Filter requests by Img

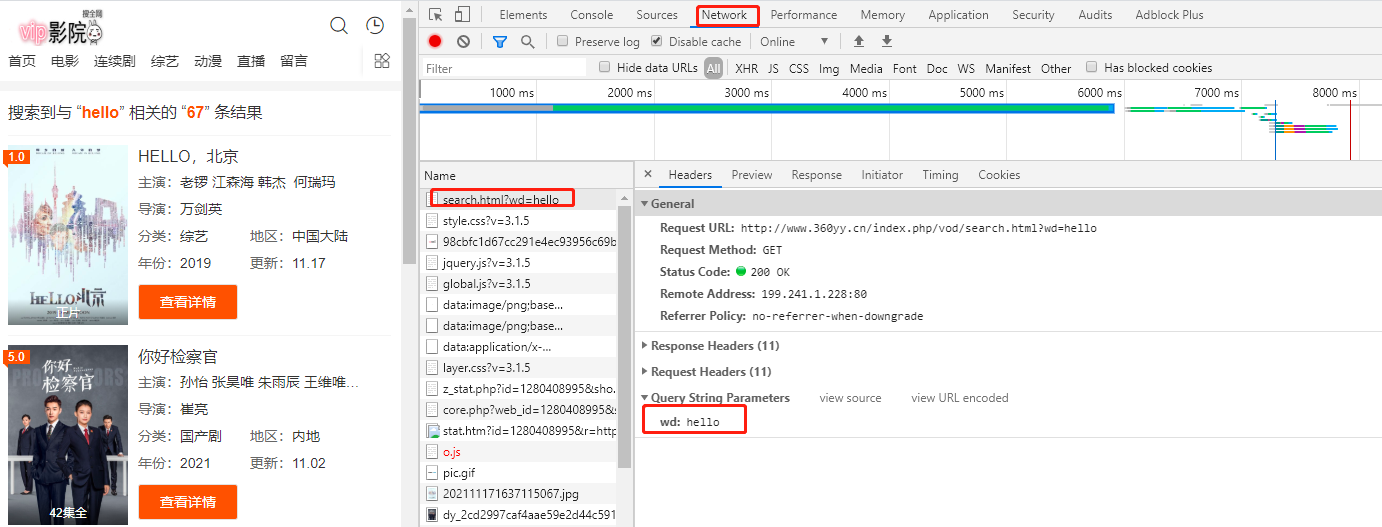point(829,68)
